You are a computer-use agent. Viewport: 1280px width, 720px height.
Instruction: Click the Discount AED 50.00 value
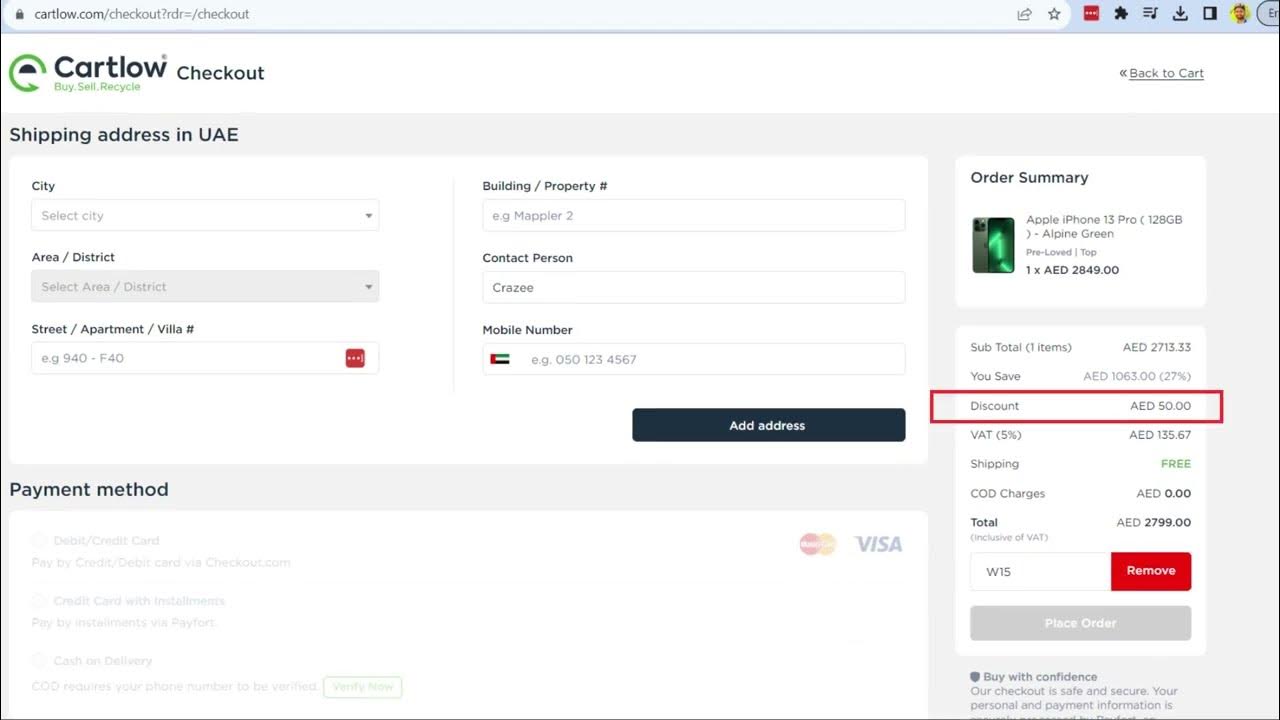[x=1161, y=406]
